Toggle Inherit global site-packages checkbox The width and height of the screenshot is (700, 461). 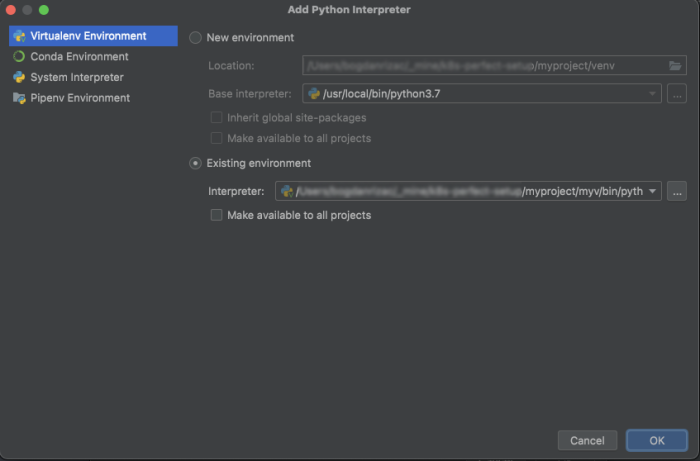click(217, 117)
